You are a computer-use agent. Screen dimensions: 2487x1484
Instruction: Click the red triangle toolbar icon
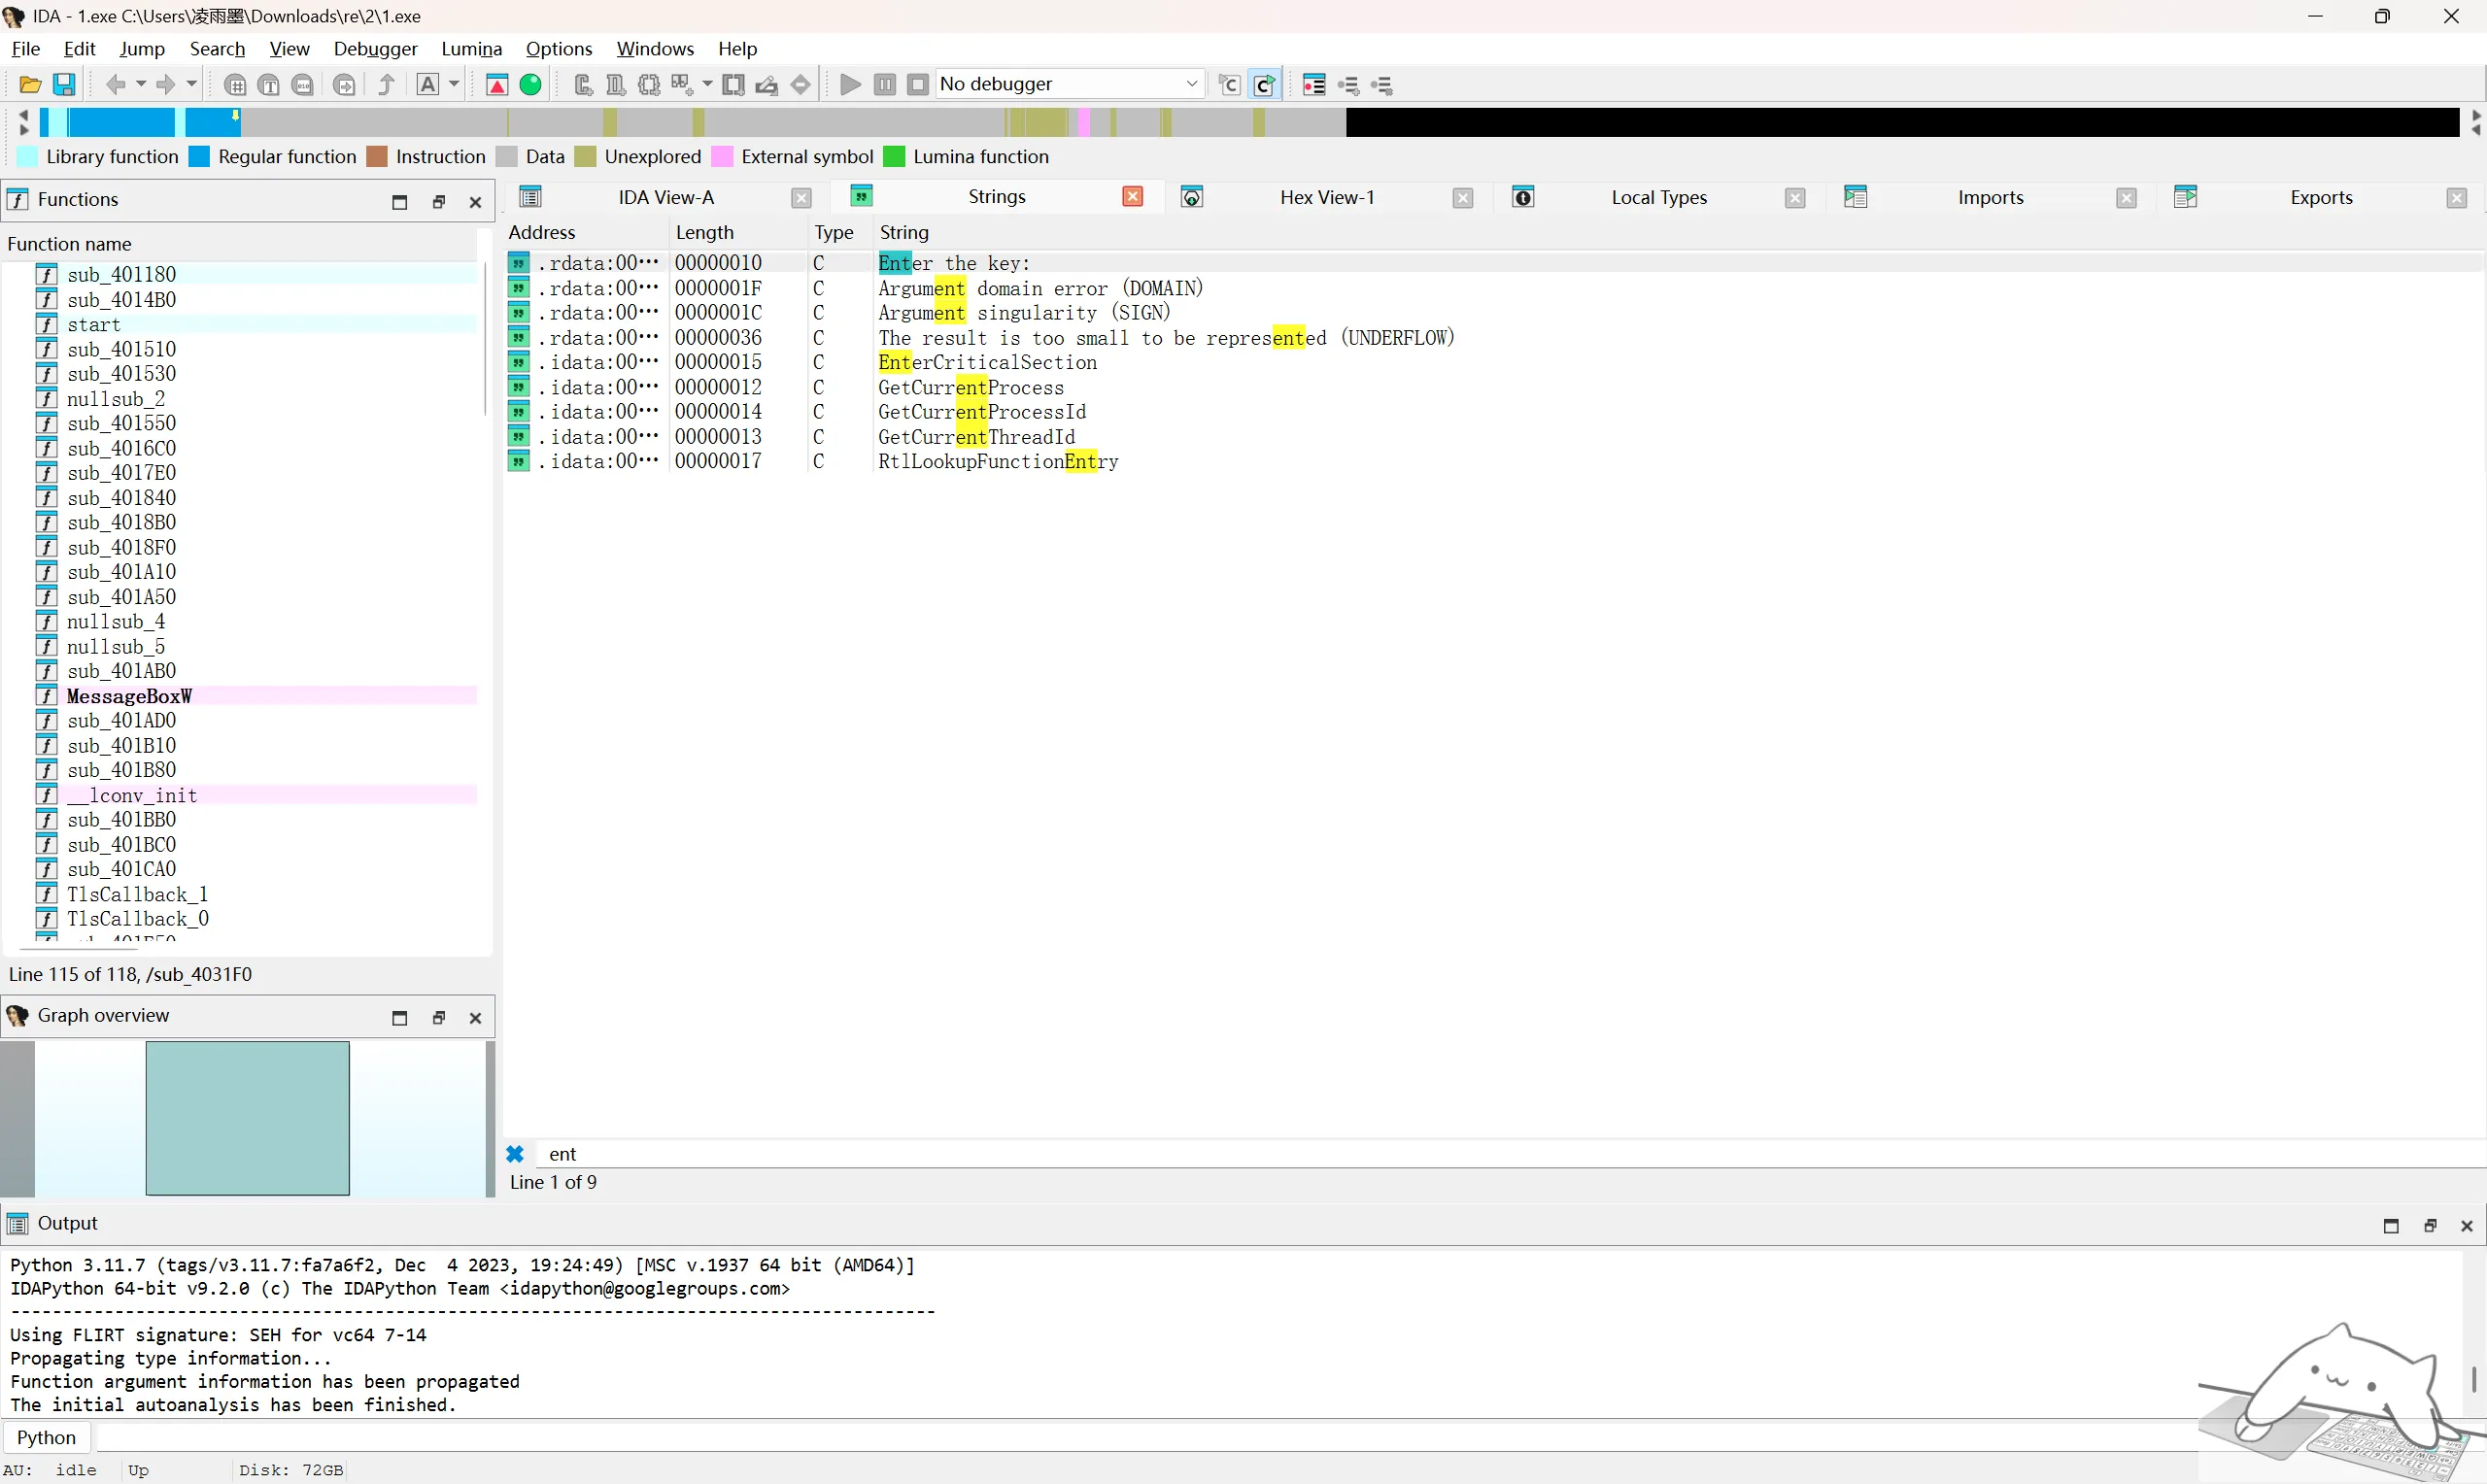tap(497, 85)
